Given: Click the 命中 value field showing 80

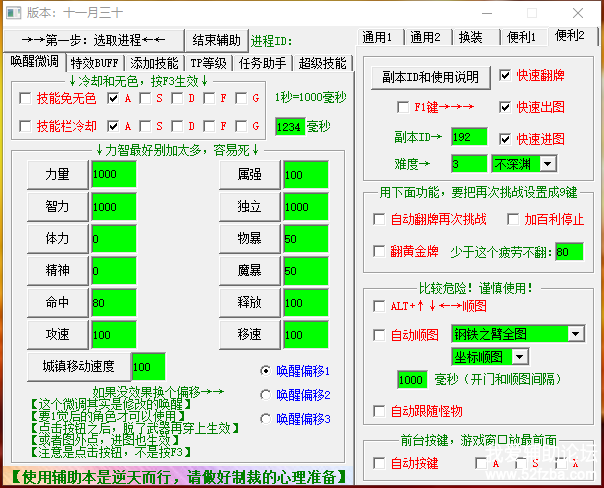Looking at the screenshot, I should (114, 303).
